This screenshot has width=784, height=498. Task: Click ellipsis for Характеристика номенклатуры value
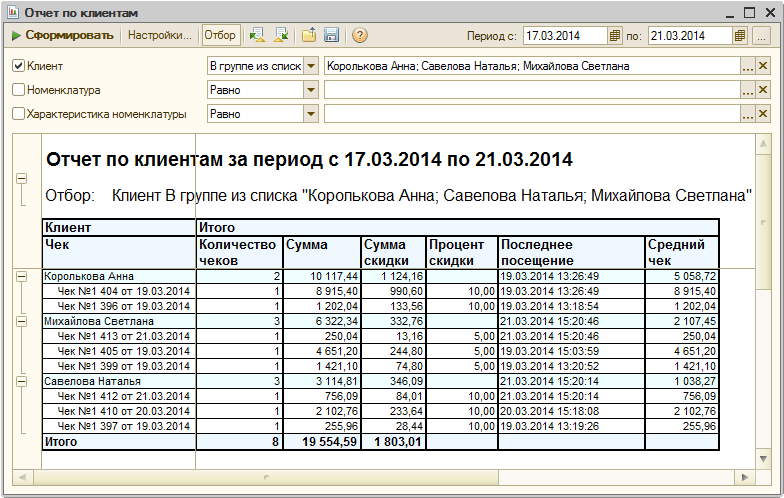coord(748,114)
